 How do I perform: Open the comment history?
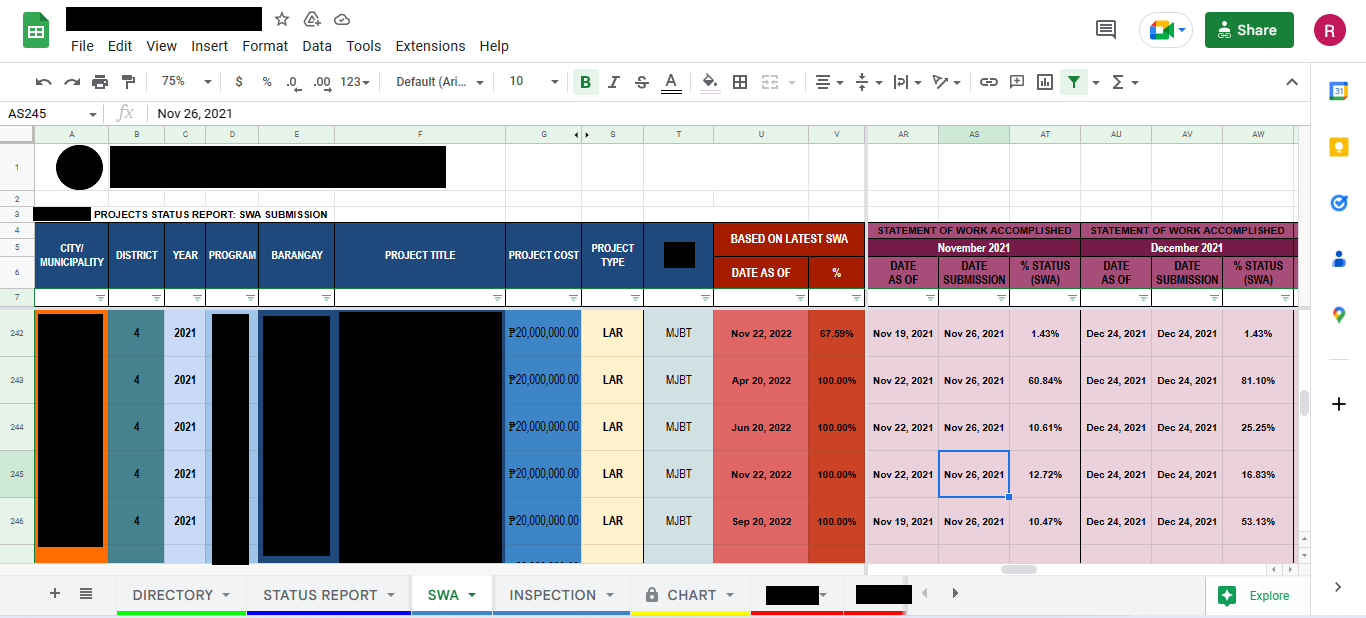(x=1106, y=30)
